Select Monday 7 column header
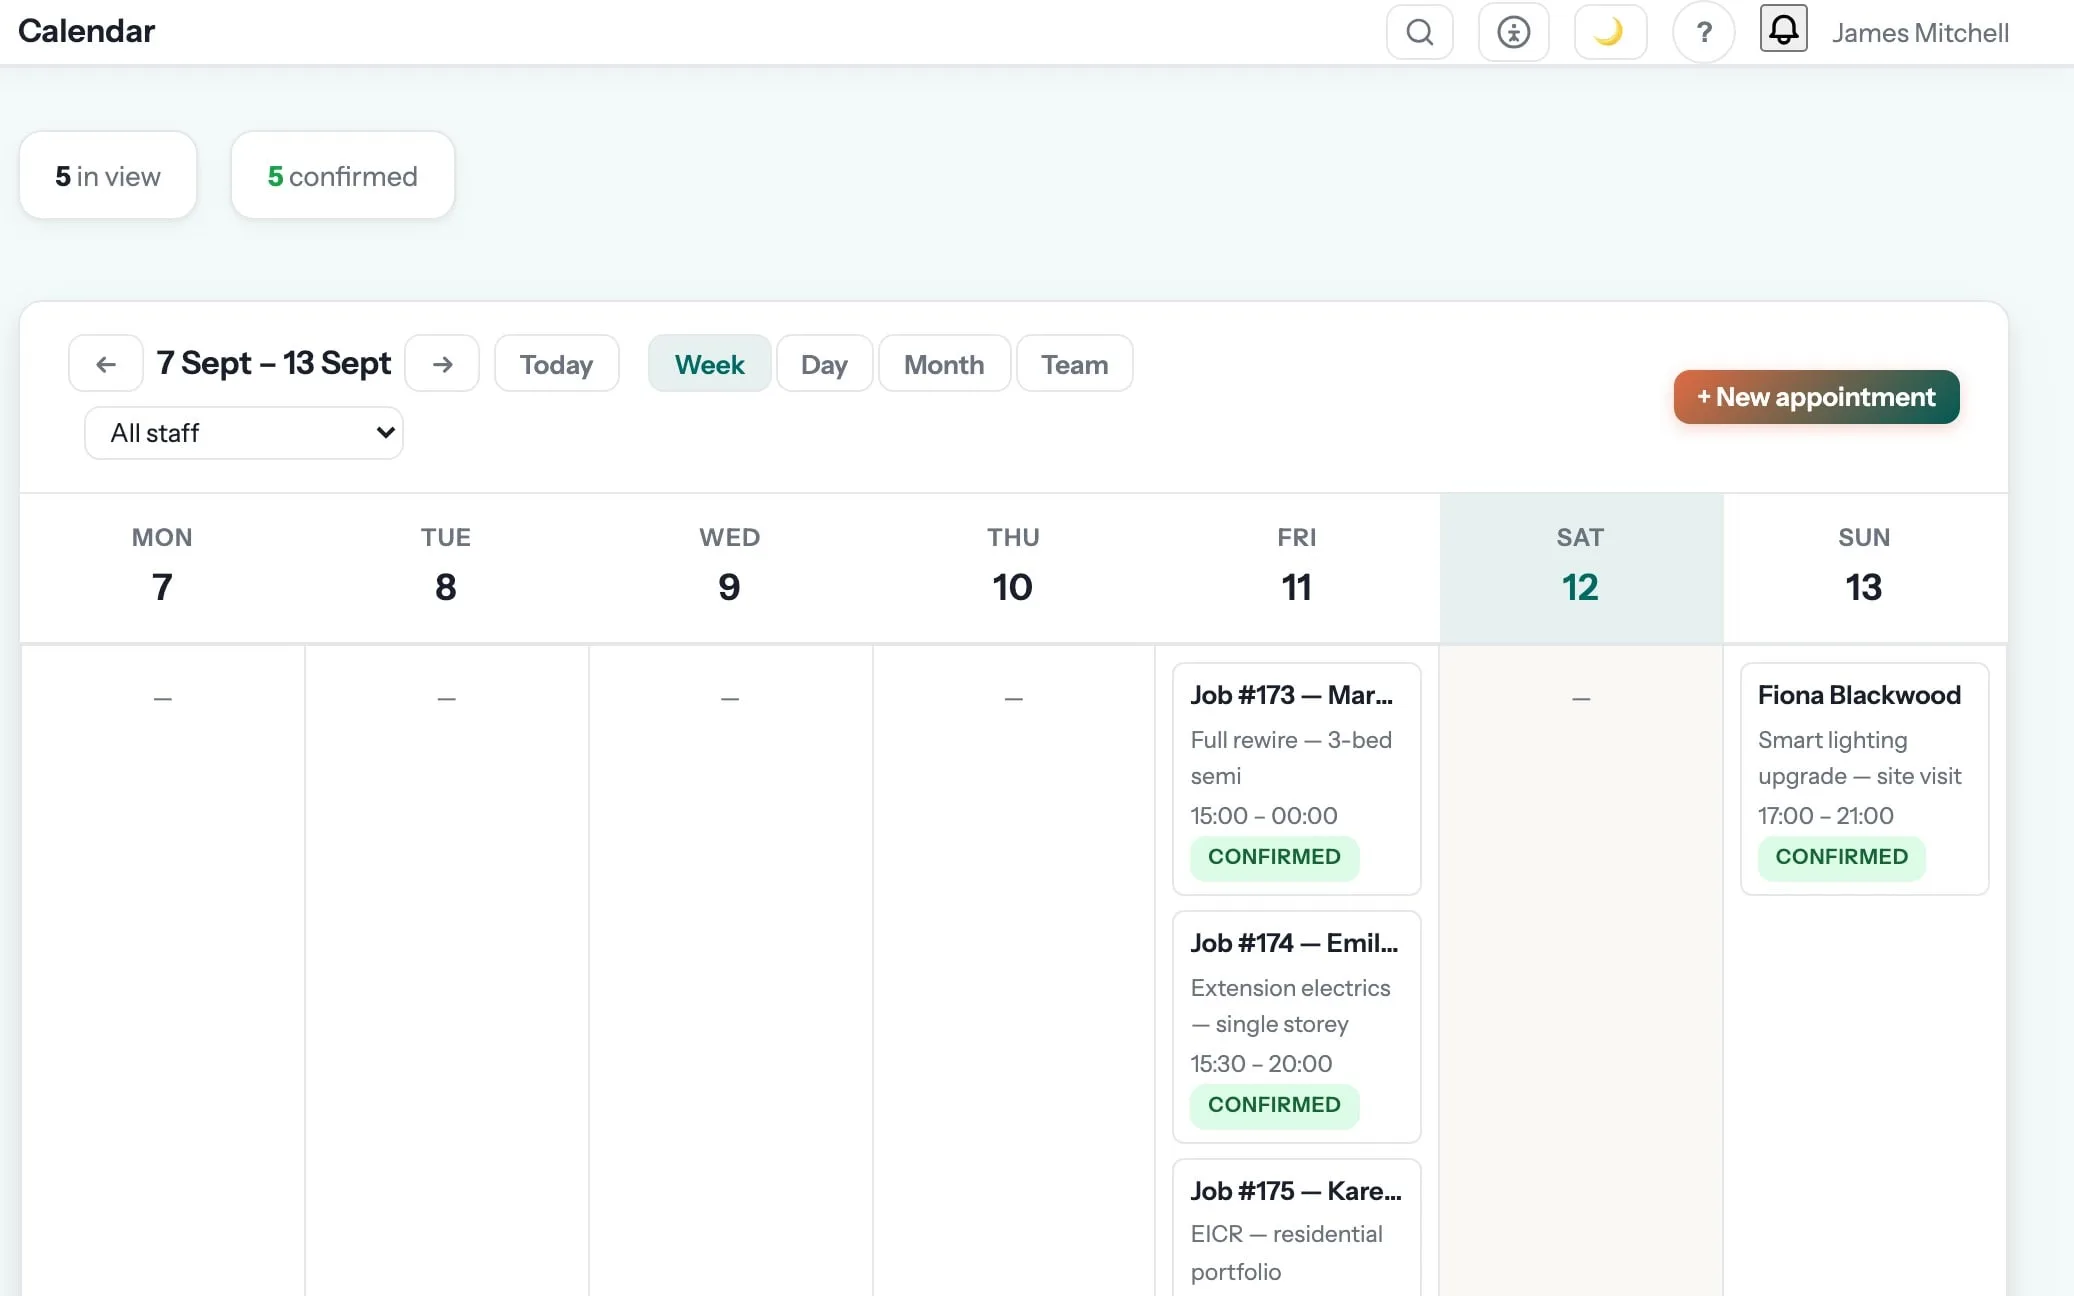The height and width of the screenshot is (1296, 2074). (x=162, y=566)
